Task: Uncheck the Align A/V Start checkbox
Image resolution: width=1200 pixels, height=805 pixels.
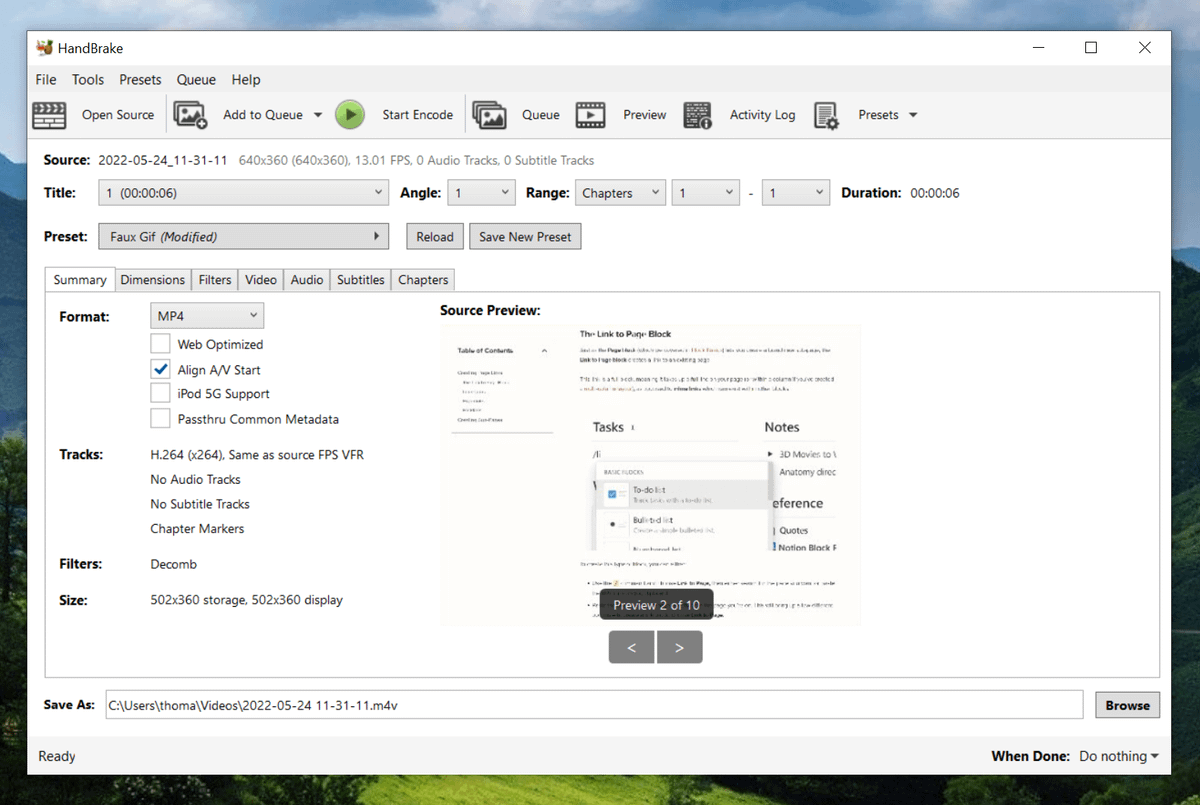Action: click(x=160, y=369)
